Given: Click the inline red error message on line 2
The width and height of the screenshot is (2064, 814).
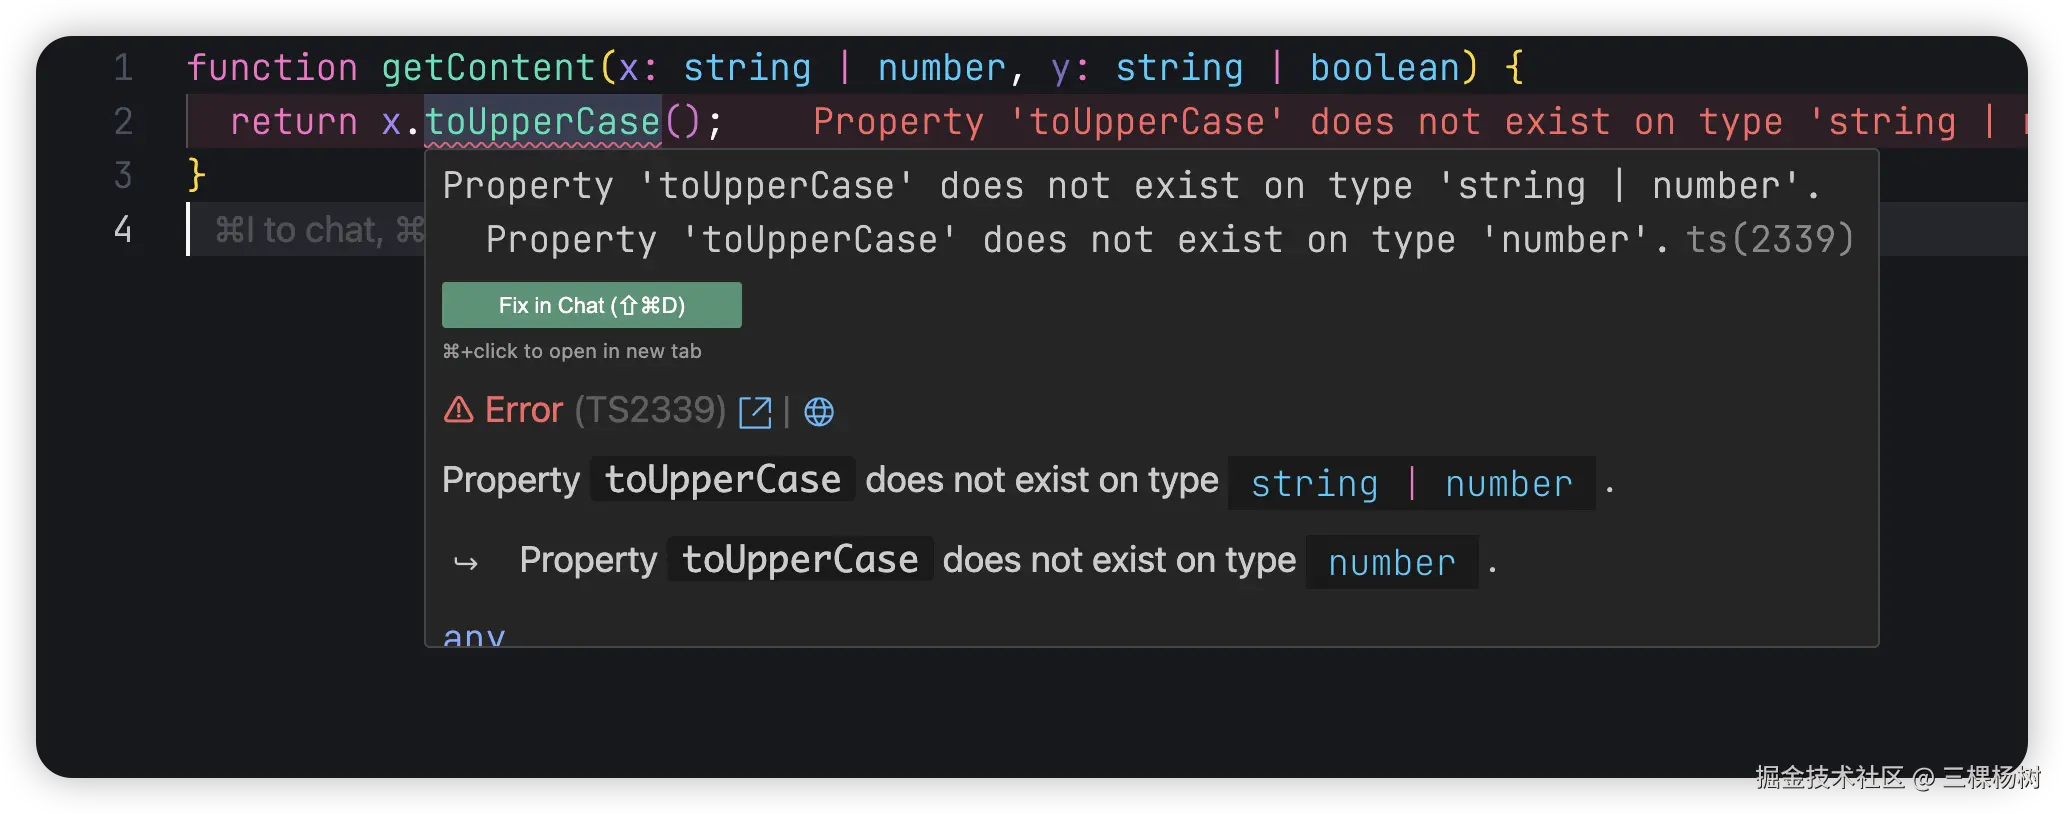Looking at the screenshot, I should click(1400, 122).
